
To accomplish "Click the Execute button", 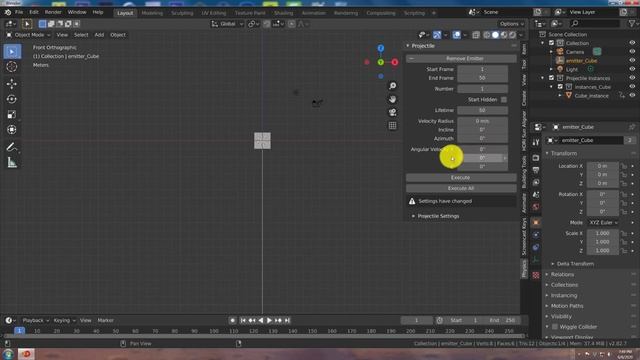I will (461, 178).
